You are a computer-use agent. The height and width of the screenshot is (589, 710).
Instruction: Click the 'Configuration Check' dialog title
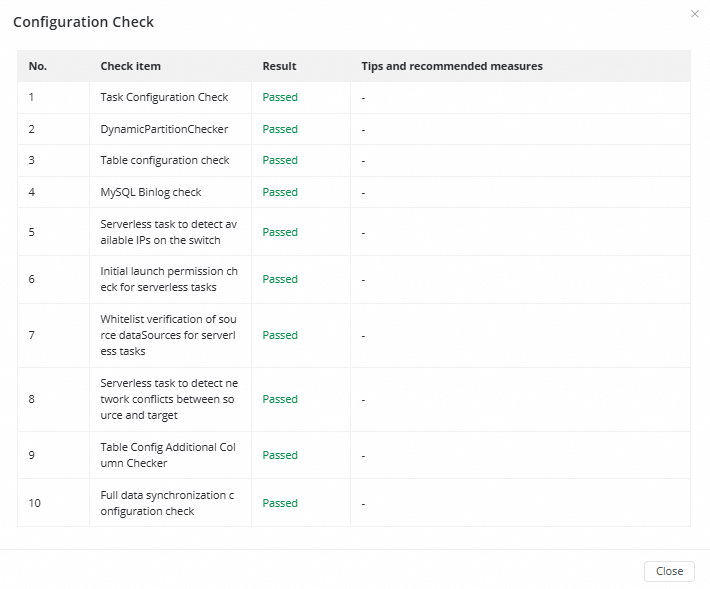[x=83, y=22]
